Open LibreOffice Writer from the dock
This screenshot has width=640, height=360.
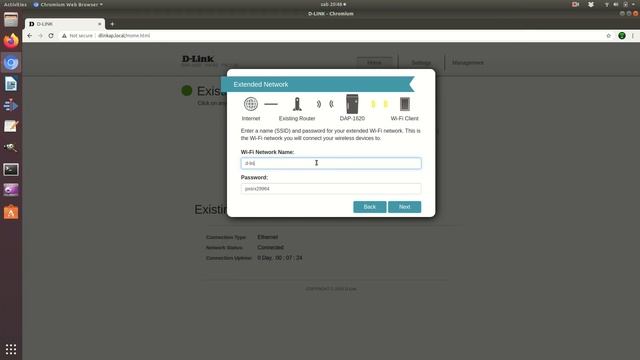point(11,84)
